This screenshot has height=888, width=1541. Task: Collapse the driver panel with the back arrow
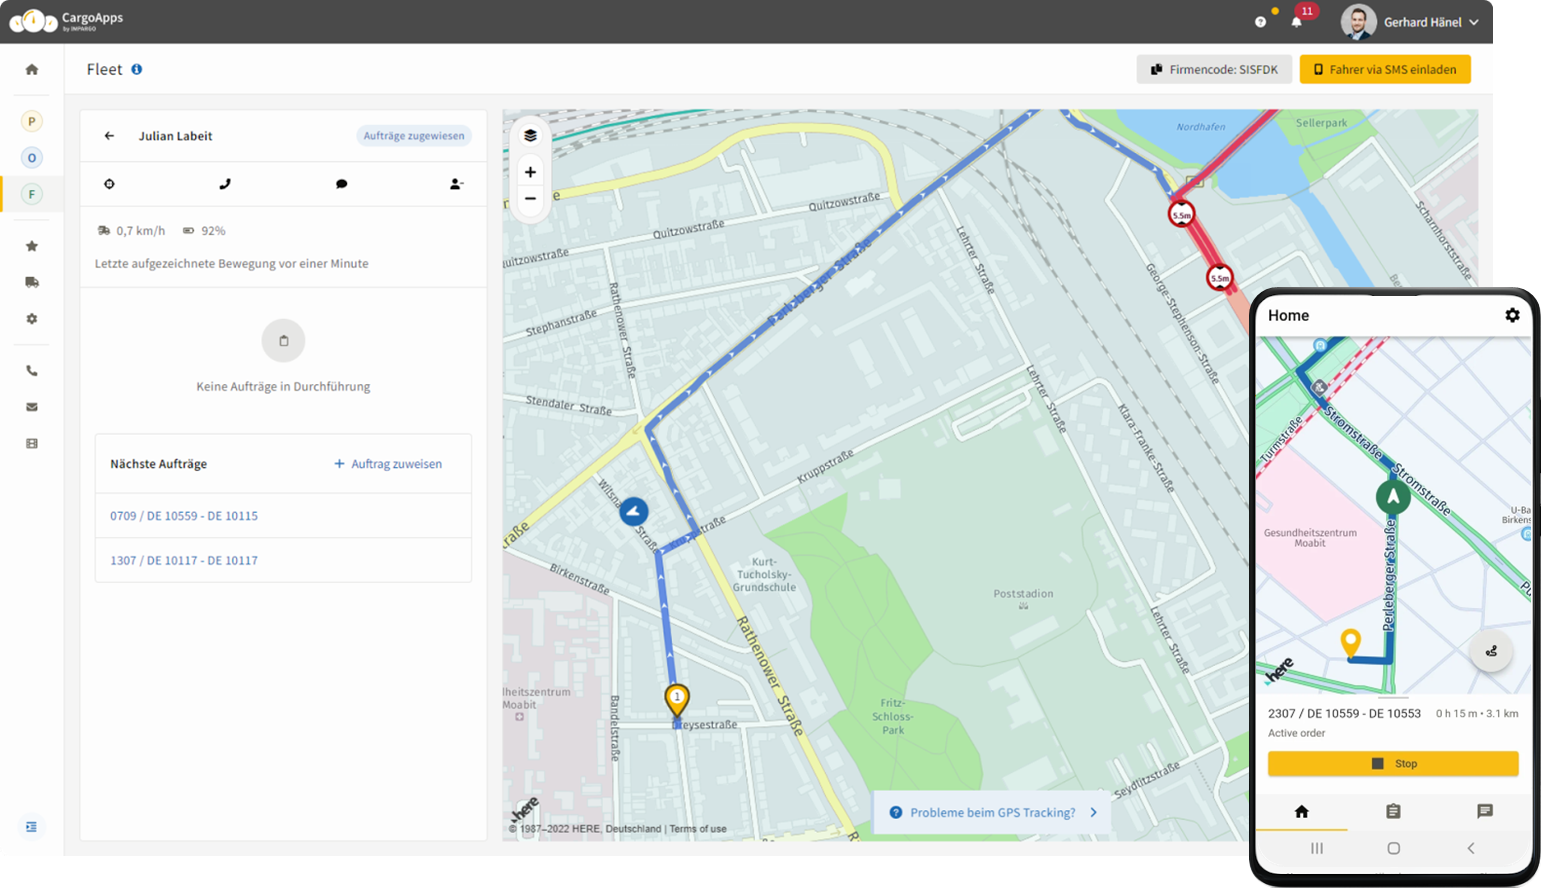(109, 135)
